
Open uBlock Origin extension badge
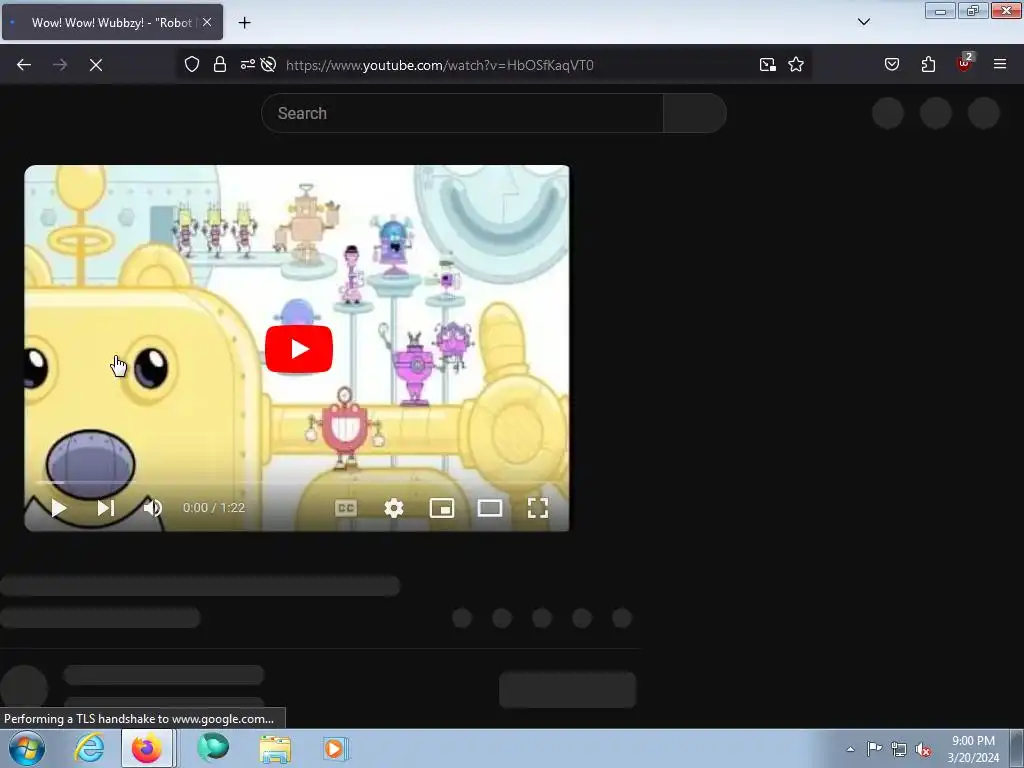(x=965, y=63)
